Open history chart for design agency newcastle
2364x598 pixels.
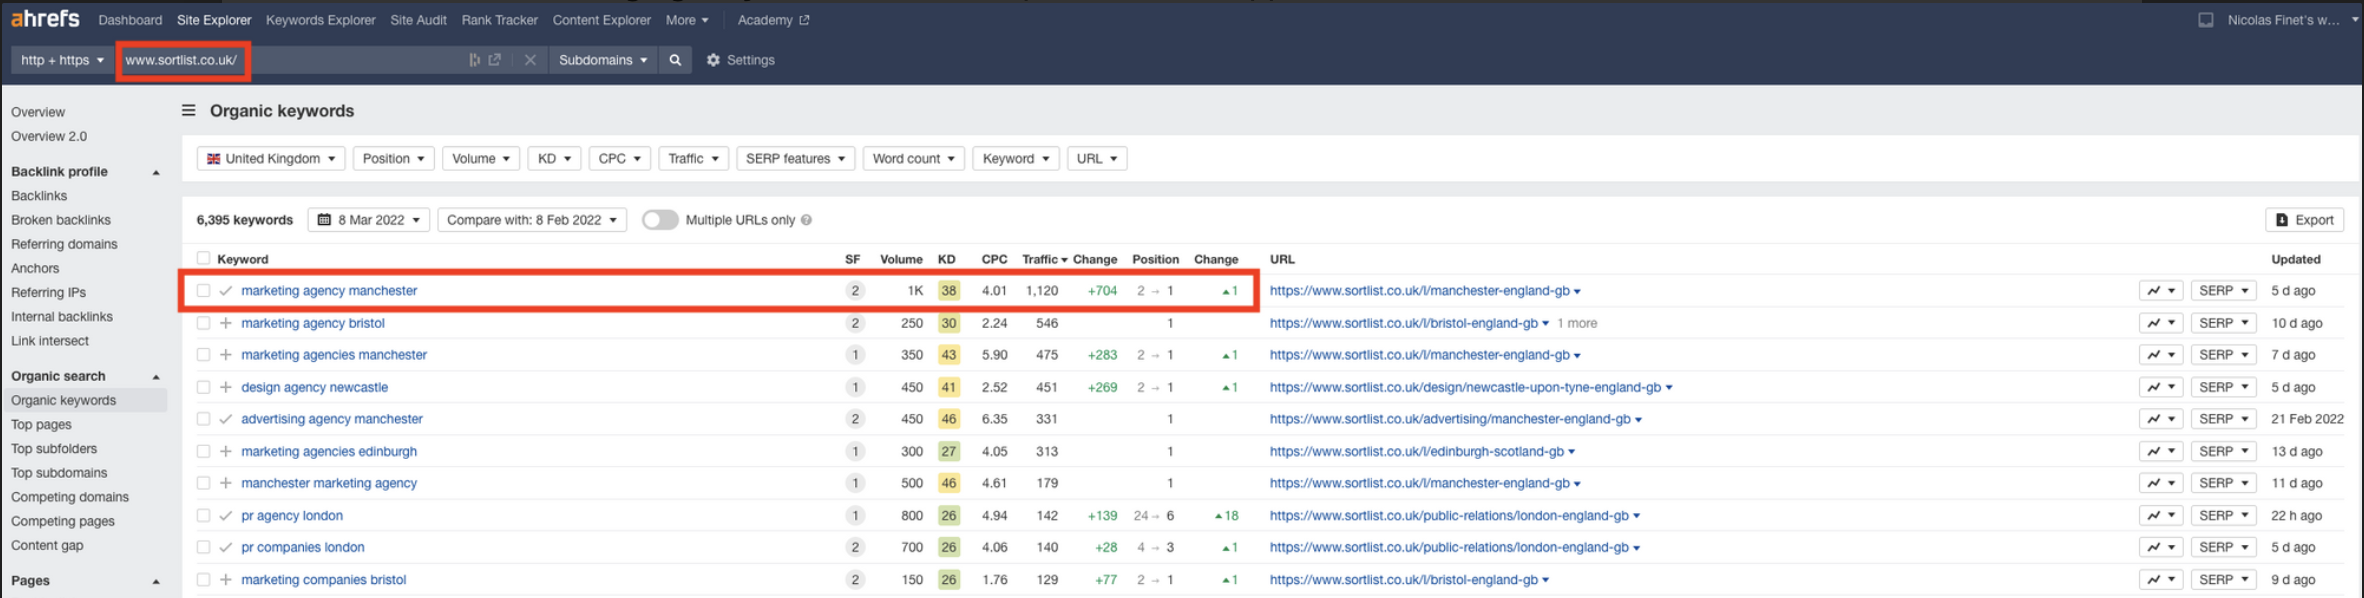click(x=2160, y=387)
